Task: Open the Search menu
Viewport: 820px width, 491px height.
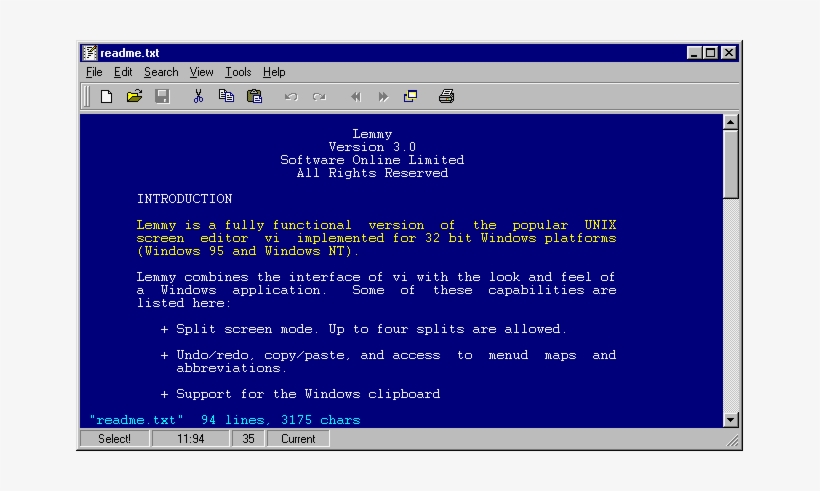Action: point(161,72)
